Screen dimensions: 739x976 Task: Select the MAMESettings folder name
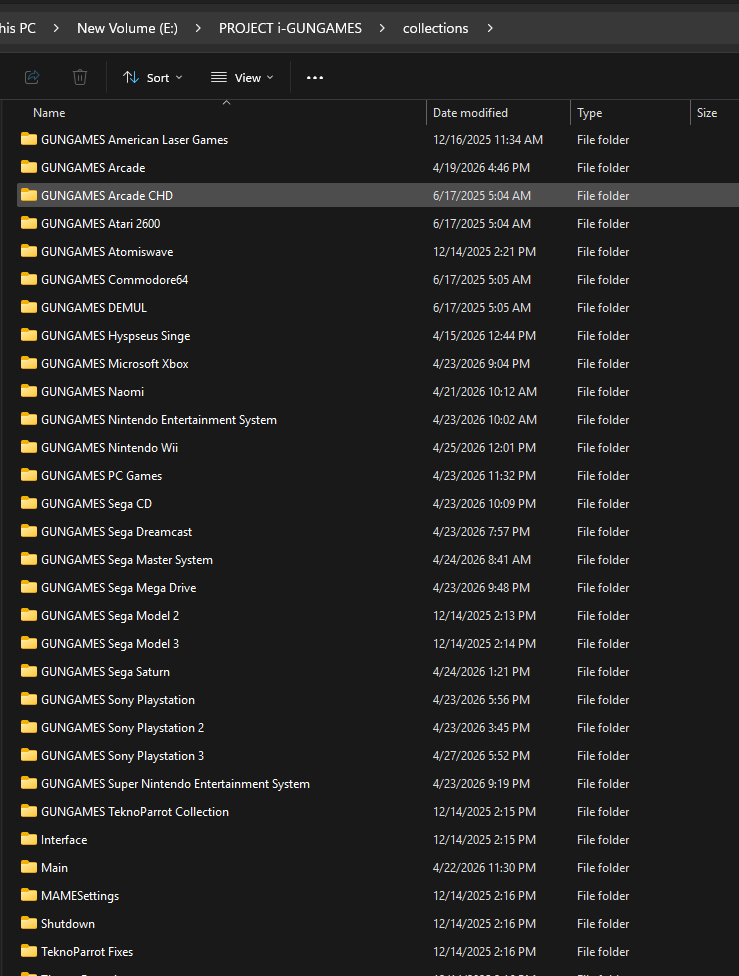click(x=80, y=896)
